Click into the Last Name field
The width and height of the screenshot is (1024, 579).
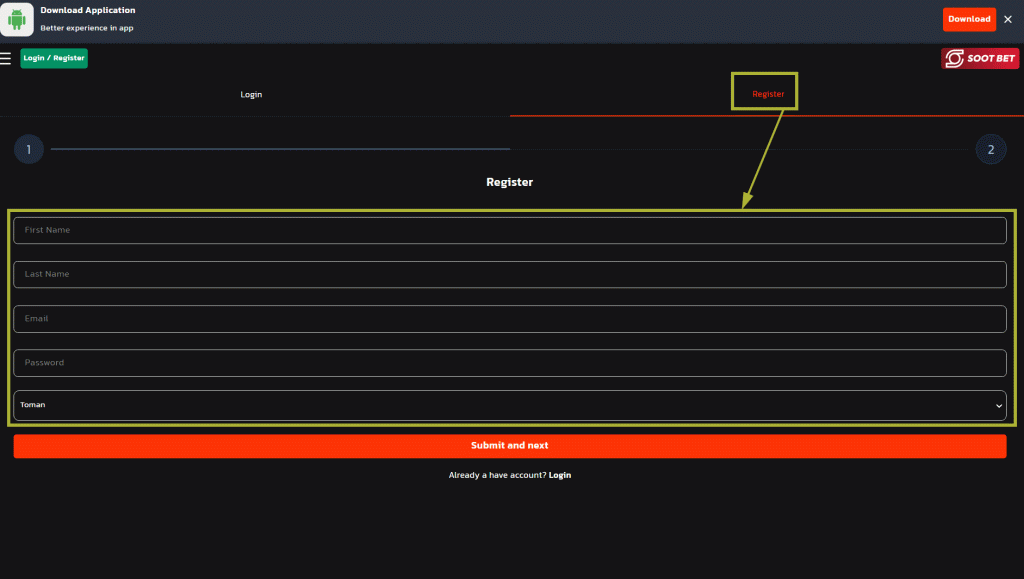click(509, 274)
